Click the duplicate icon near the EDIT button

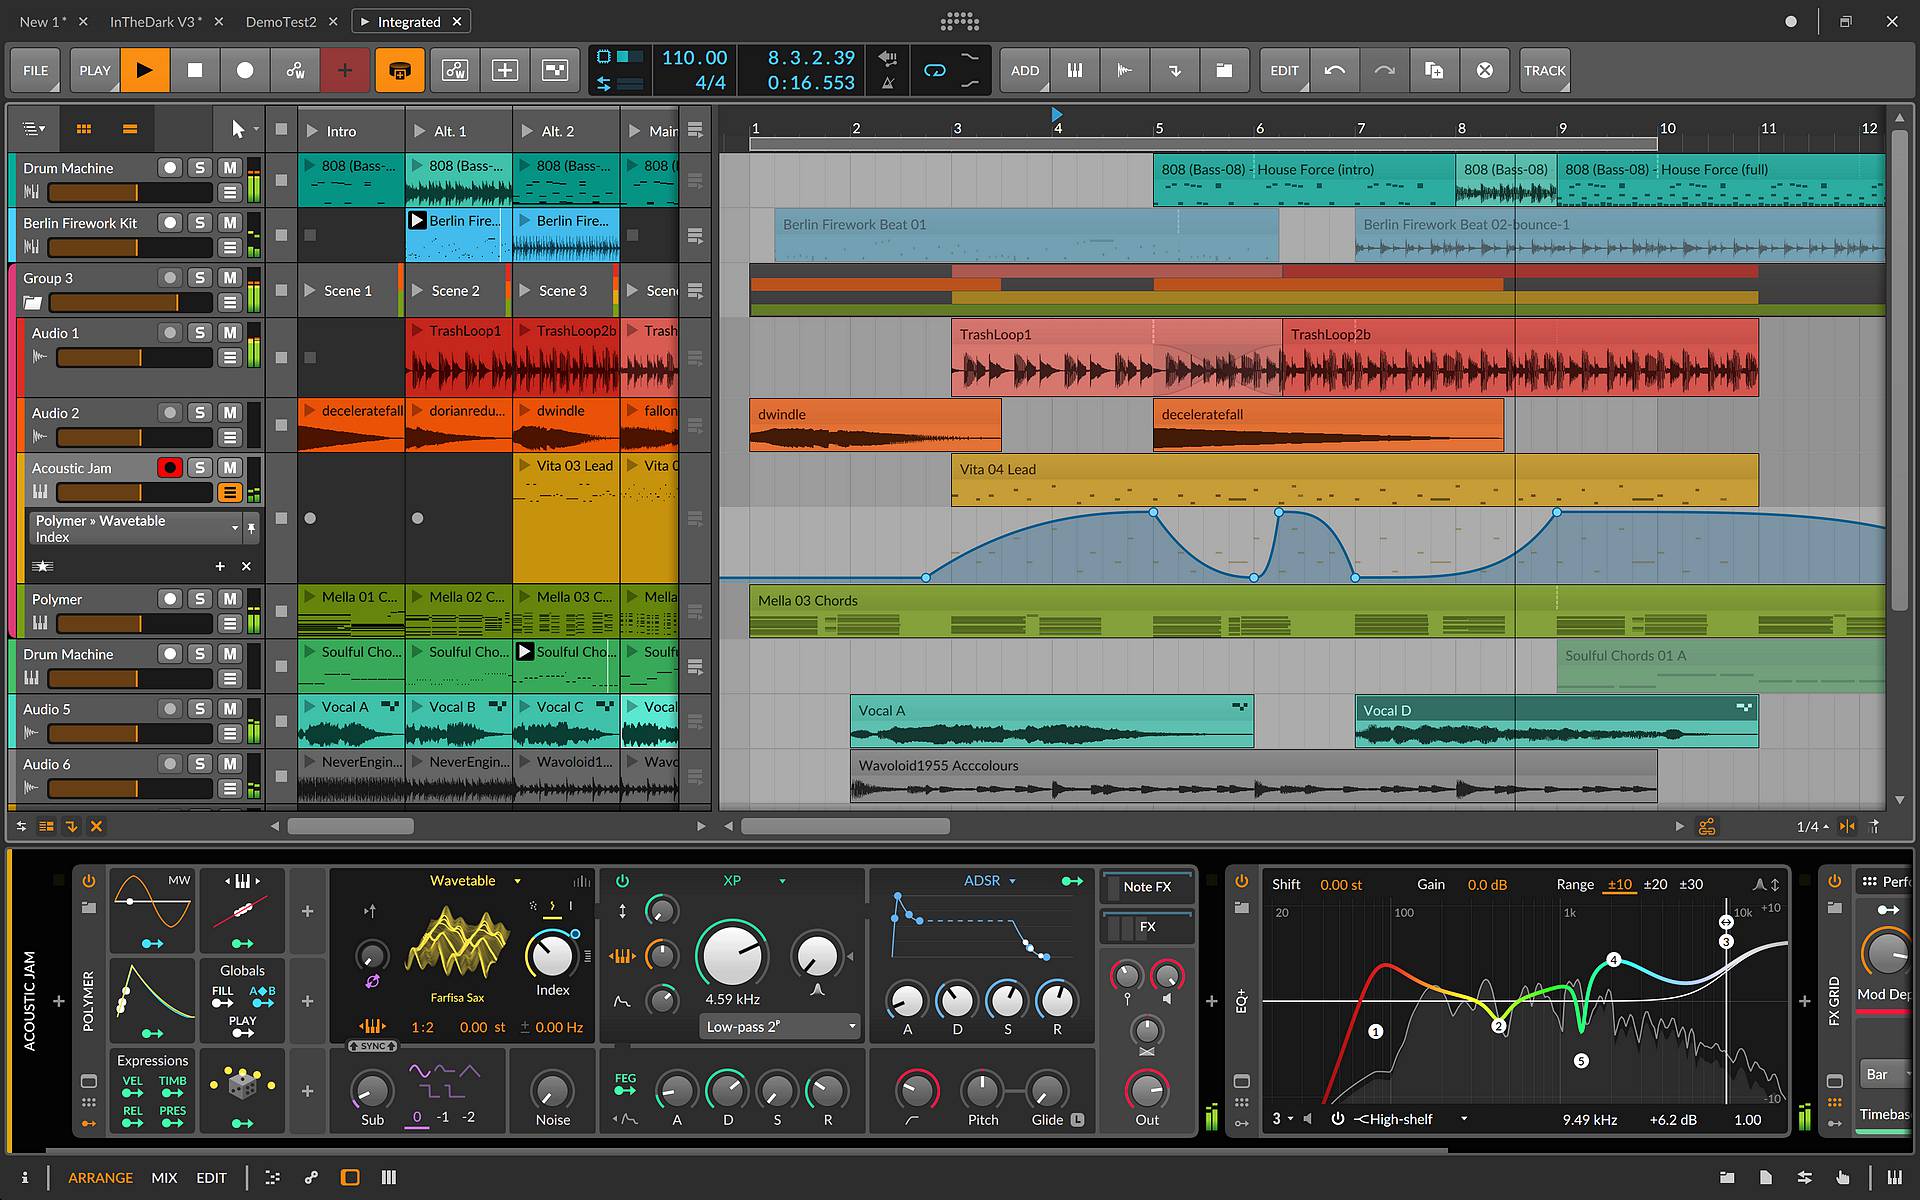(x=1435, y=70)
